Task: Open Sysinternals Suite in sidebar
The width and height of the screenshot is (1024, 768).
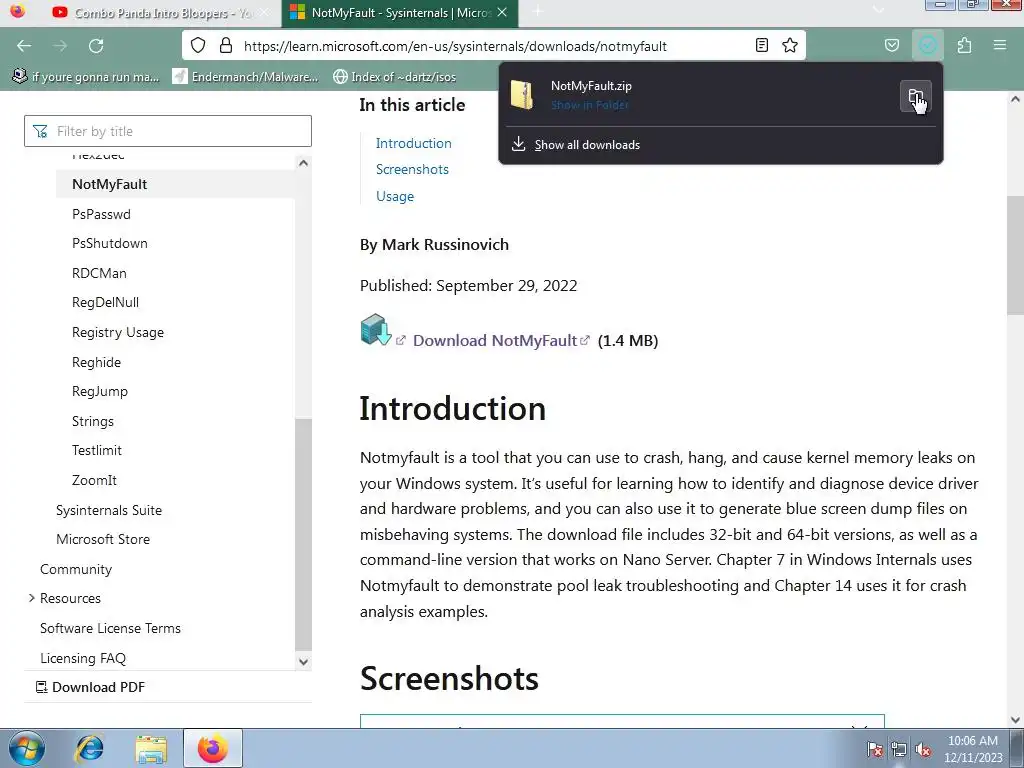Action: click(x=108, y=510)
